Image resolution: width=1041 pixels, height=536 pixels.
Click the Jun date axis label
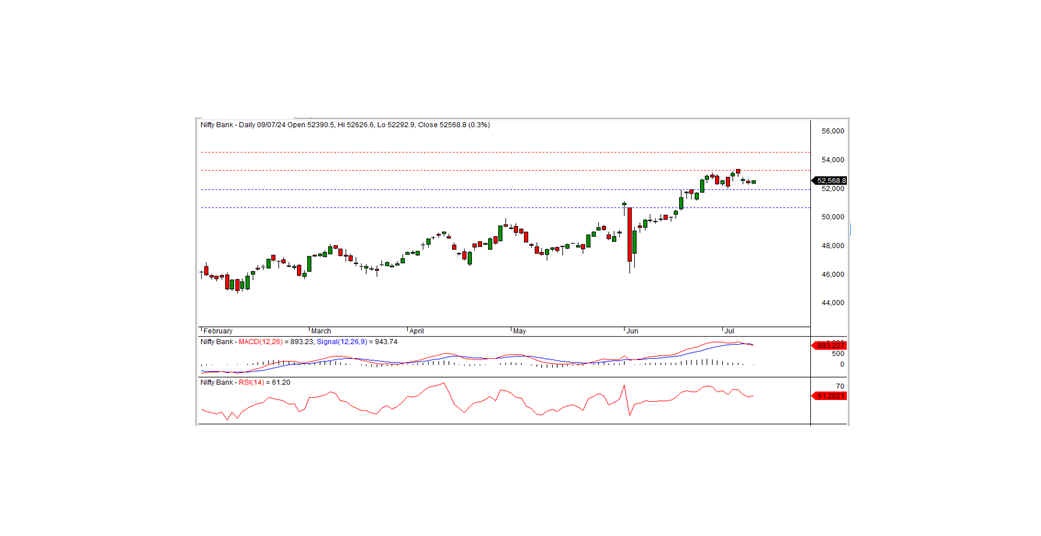[632, 331]
